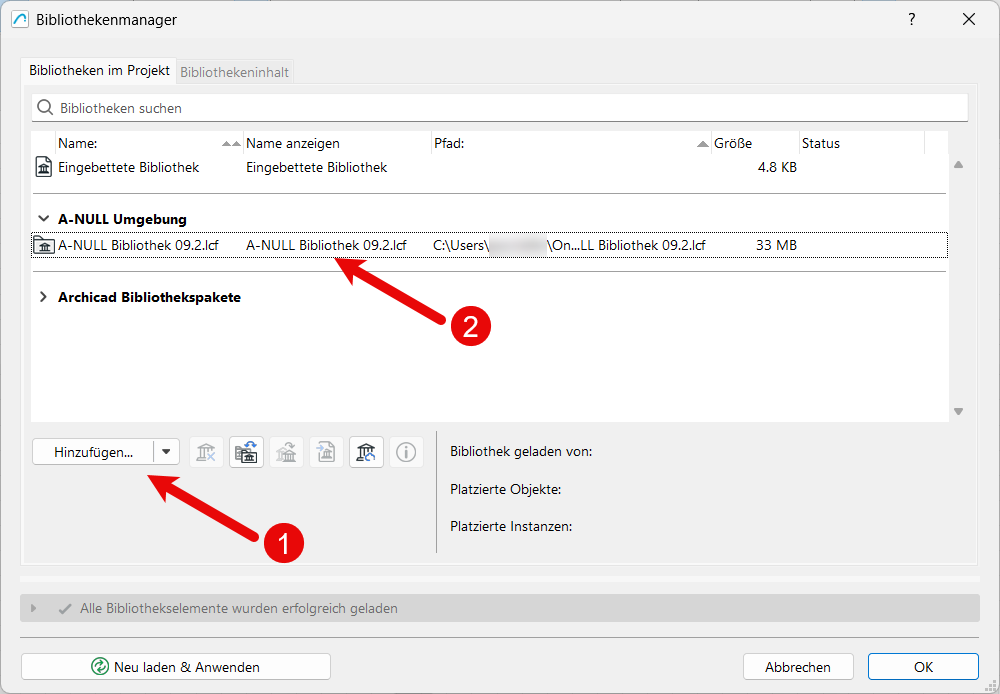Viewport: 1000px width, 694px height.
Task: Sort by the Pfad column header
Action: pos(571,144)
